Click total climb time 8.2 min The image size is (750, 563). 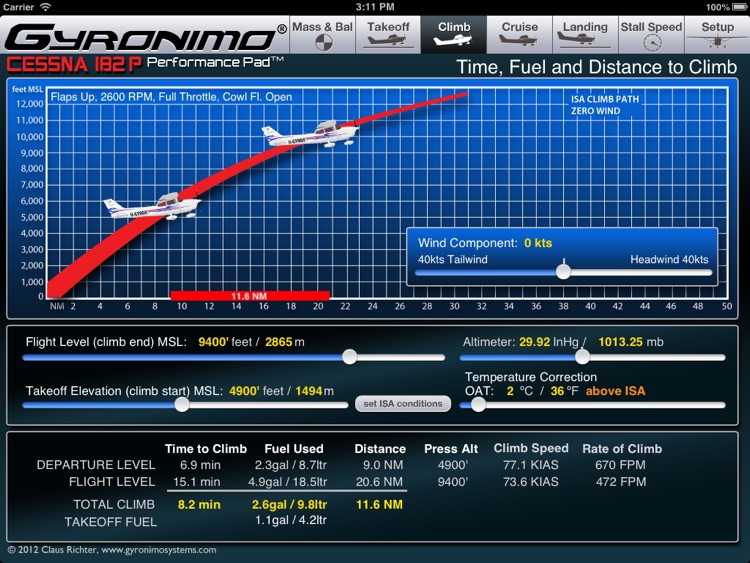point(199,505)
